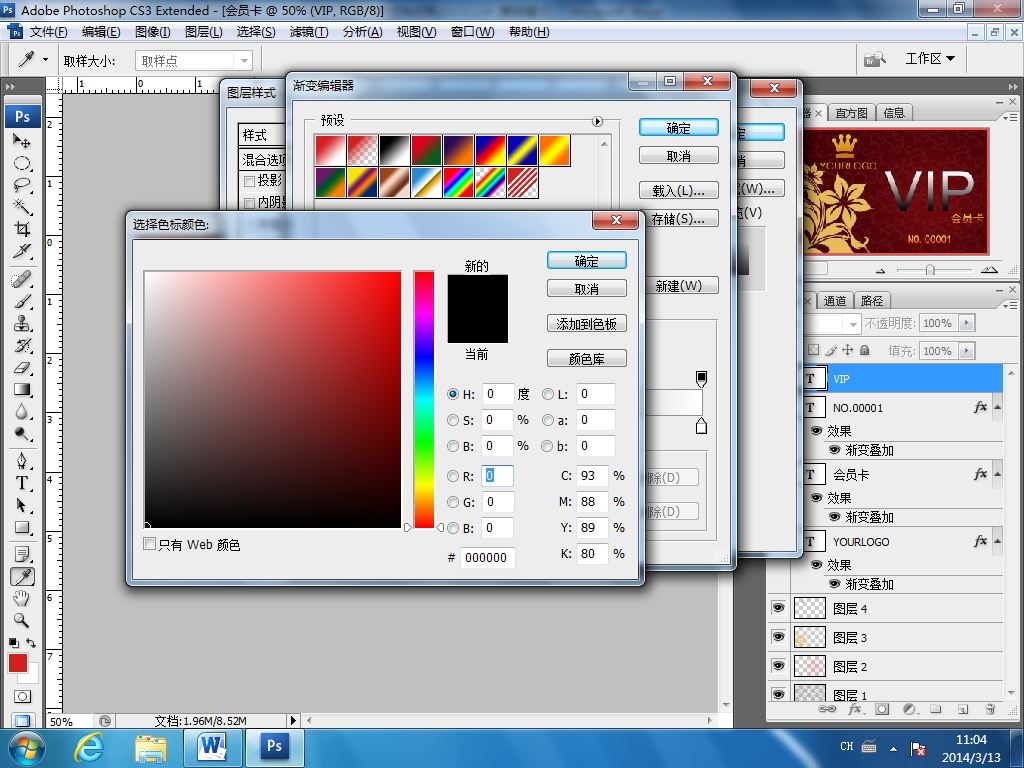
Task: Open the 滤镜(T) menu
Action: point(309,31)
